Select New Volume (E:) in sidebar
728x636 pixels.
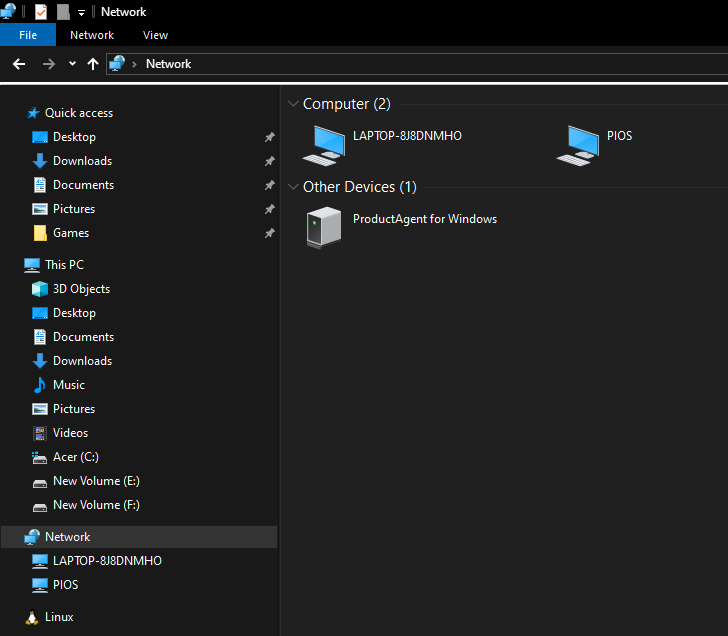[x=96, y=481]
